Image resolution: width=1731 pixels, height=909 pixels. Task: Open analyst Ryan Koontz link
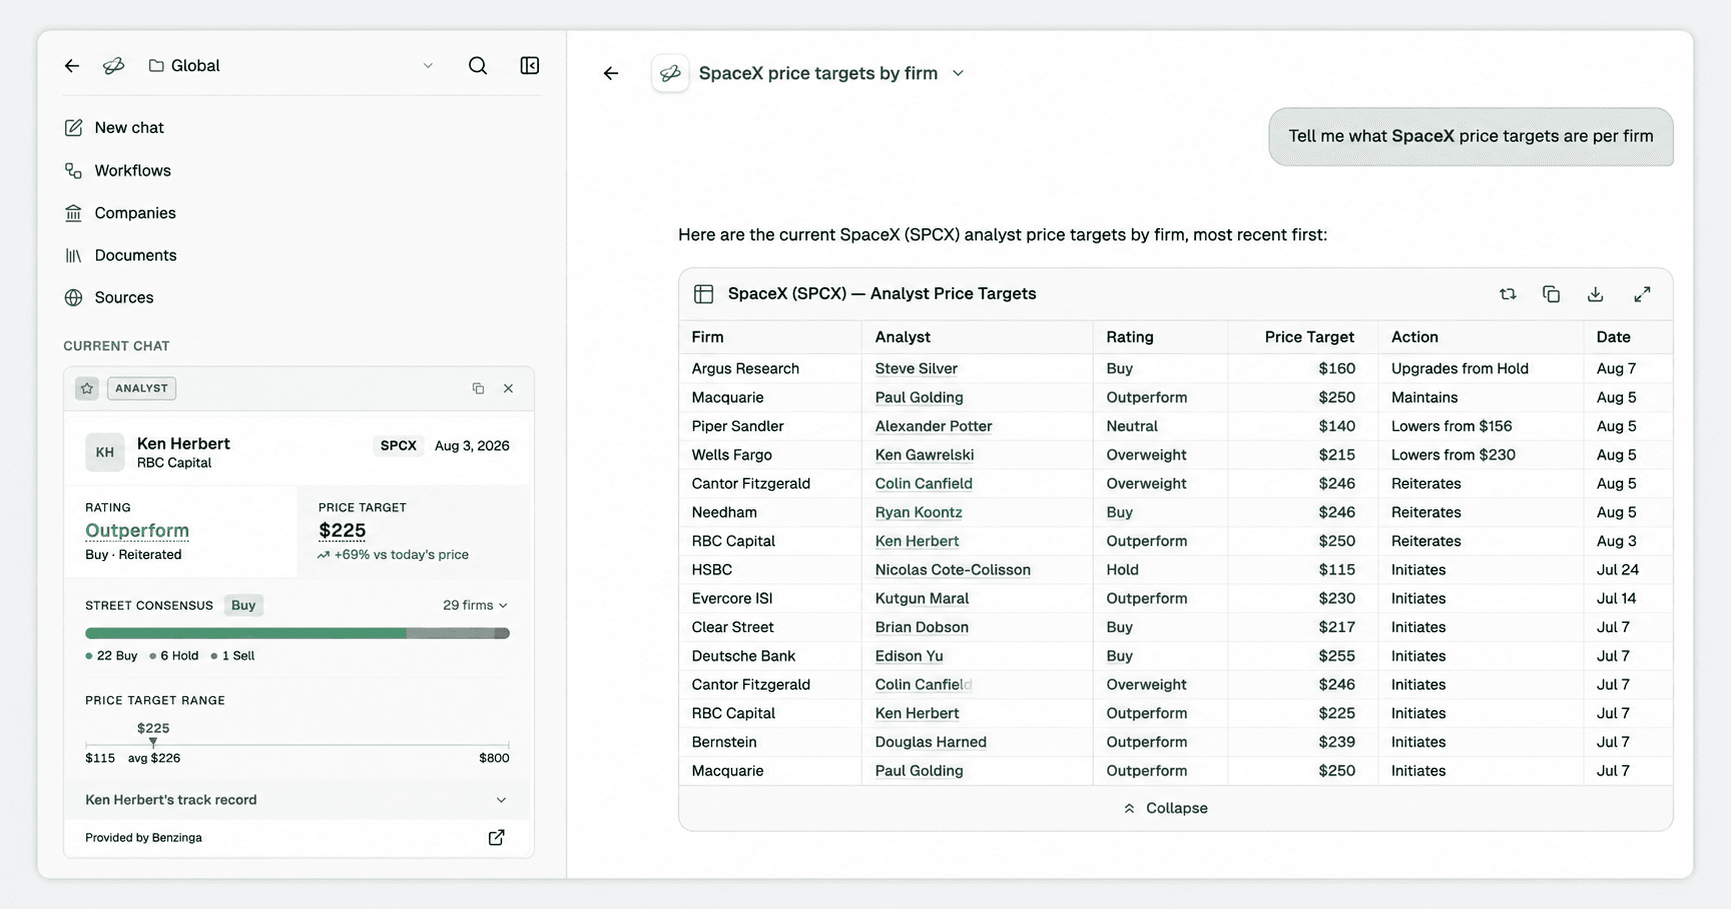tap(918, 512)
